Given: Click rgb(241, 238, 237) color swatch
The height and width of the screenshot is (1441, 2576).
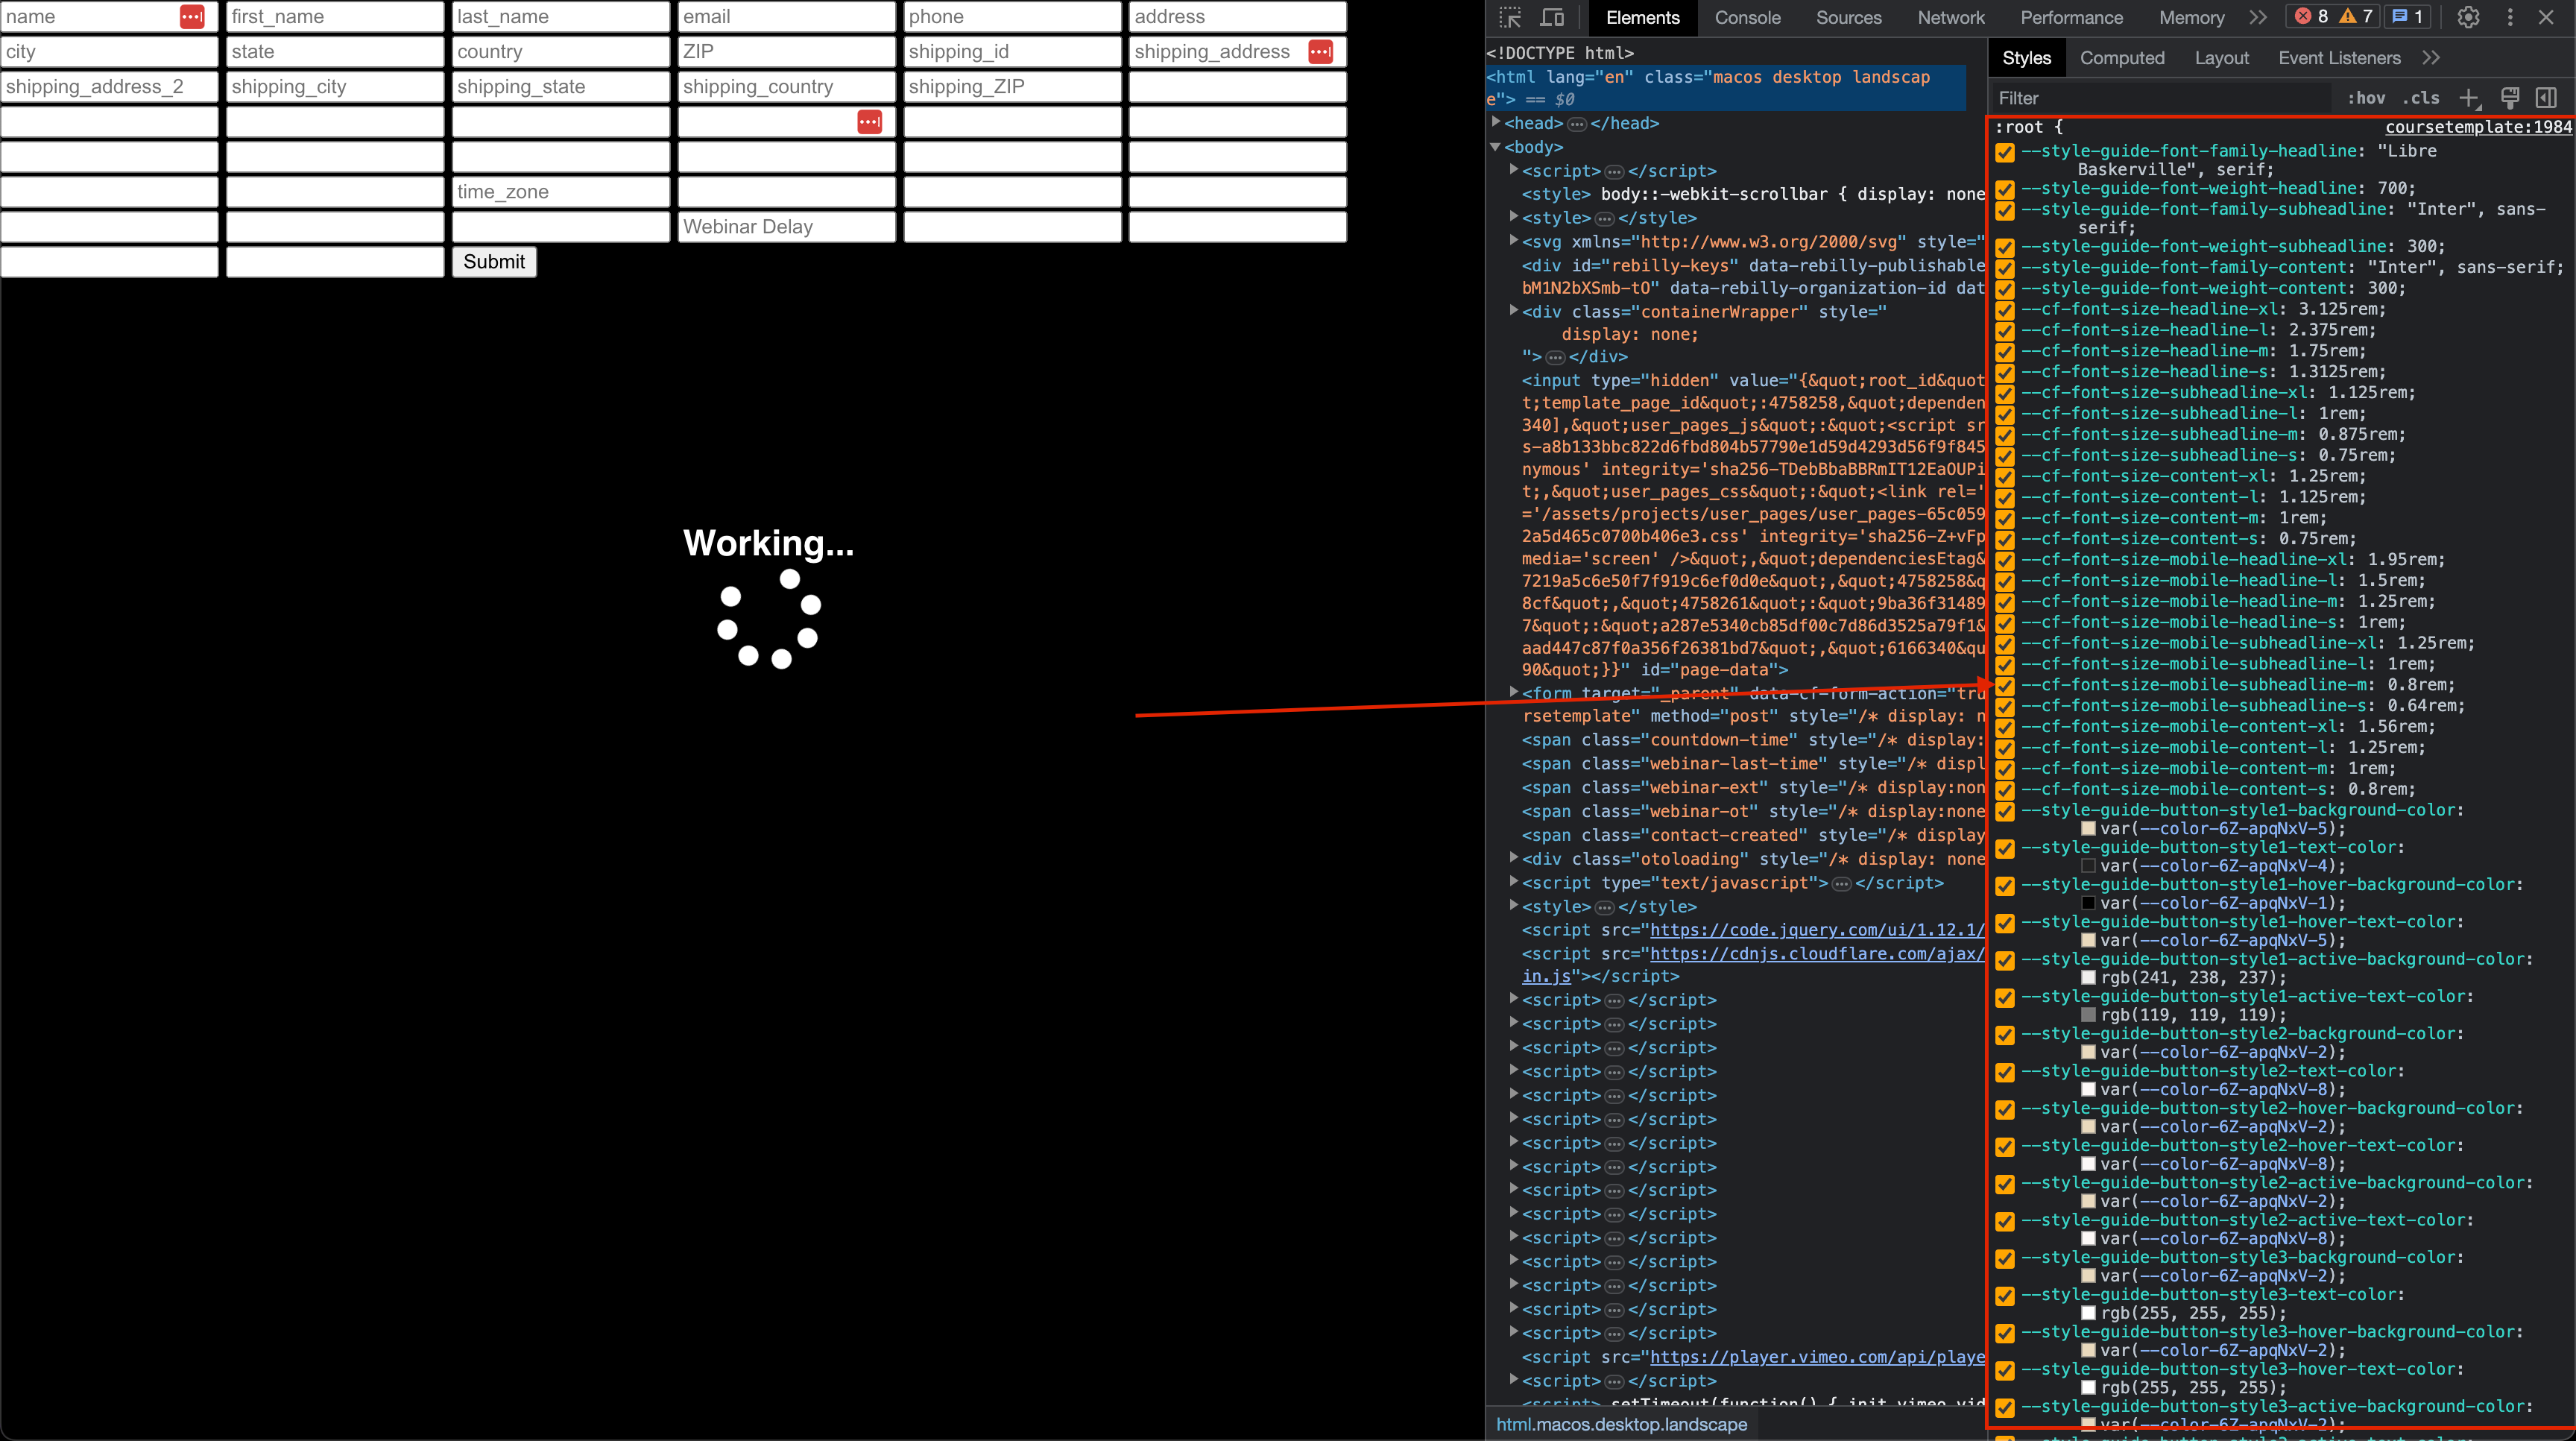Looking at the screenshot, I should pyautogui.click(x=2088, y=978).
